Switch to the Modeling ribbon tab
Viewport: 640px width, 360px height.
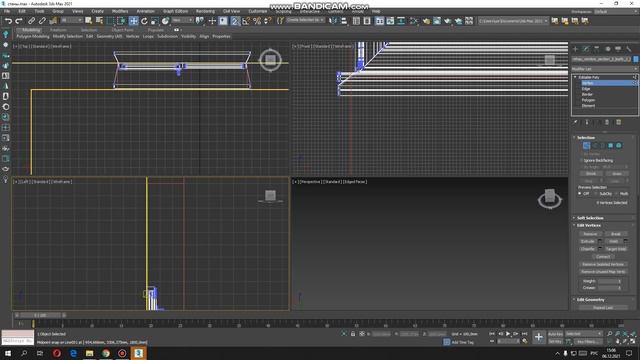(31, 30)
